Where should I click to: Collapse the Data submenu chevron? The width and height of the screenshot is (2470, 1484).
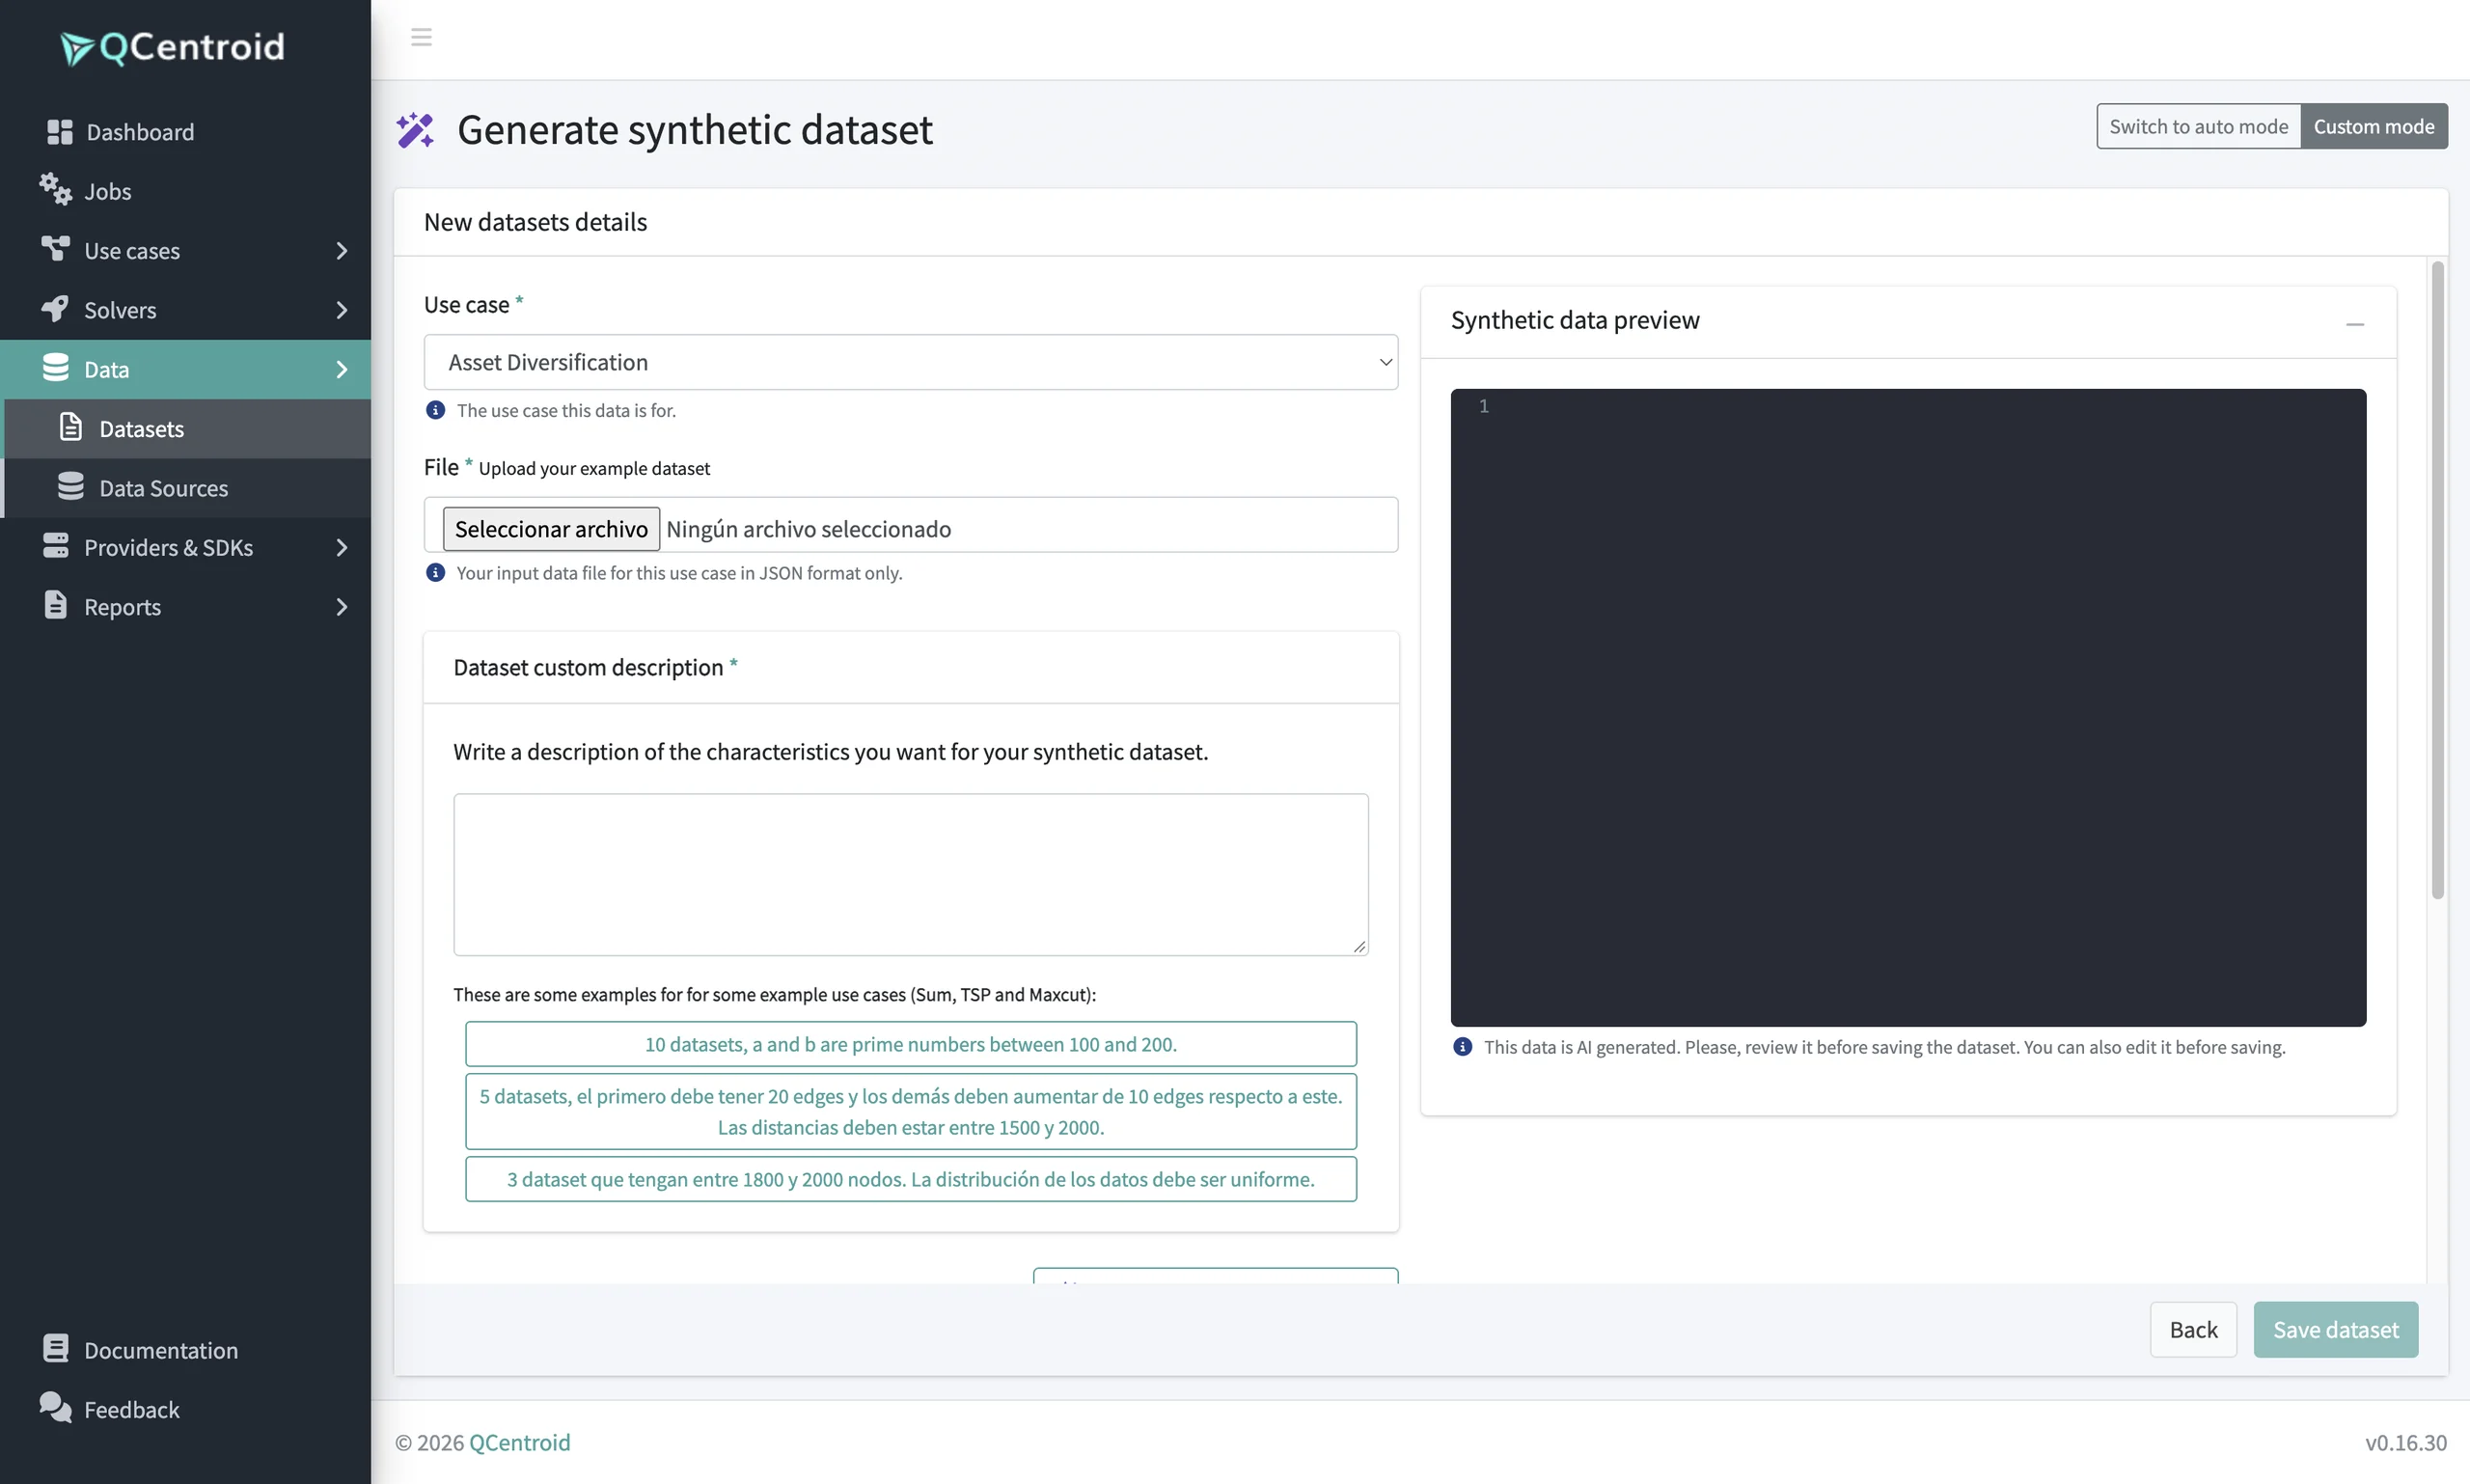coord(341,369)
